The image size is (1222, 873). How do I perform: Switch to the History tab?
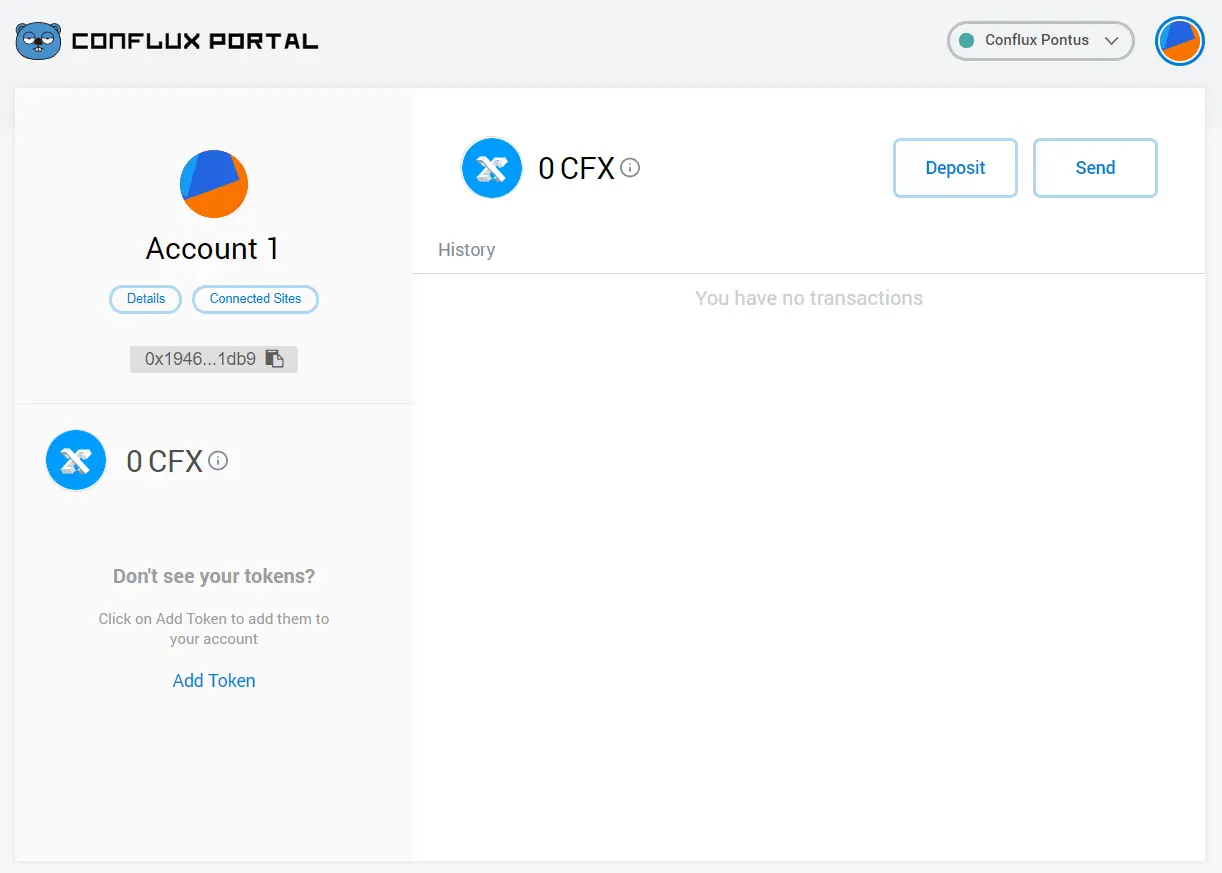(466, 250)
